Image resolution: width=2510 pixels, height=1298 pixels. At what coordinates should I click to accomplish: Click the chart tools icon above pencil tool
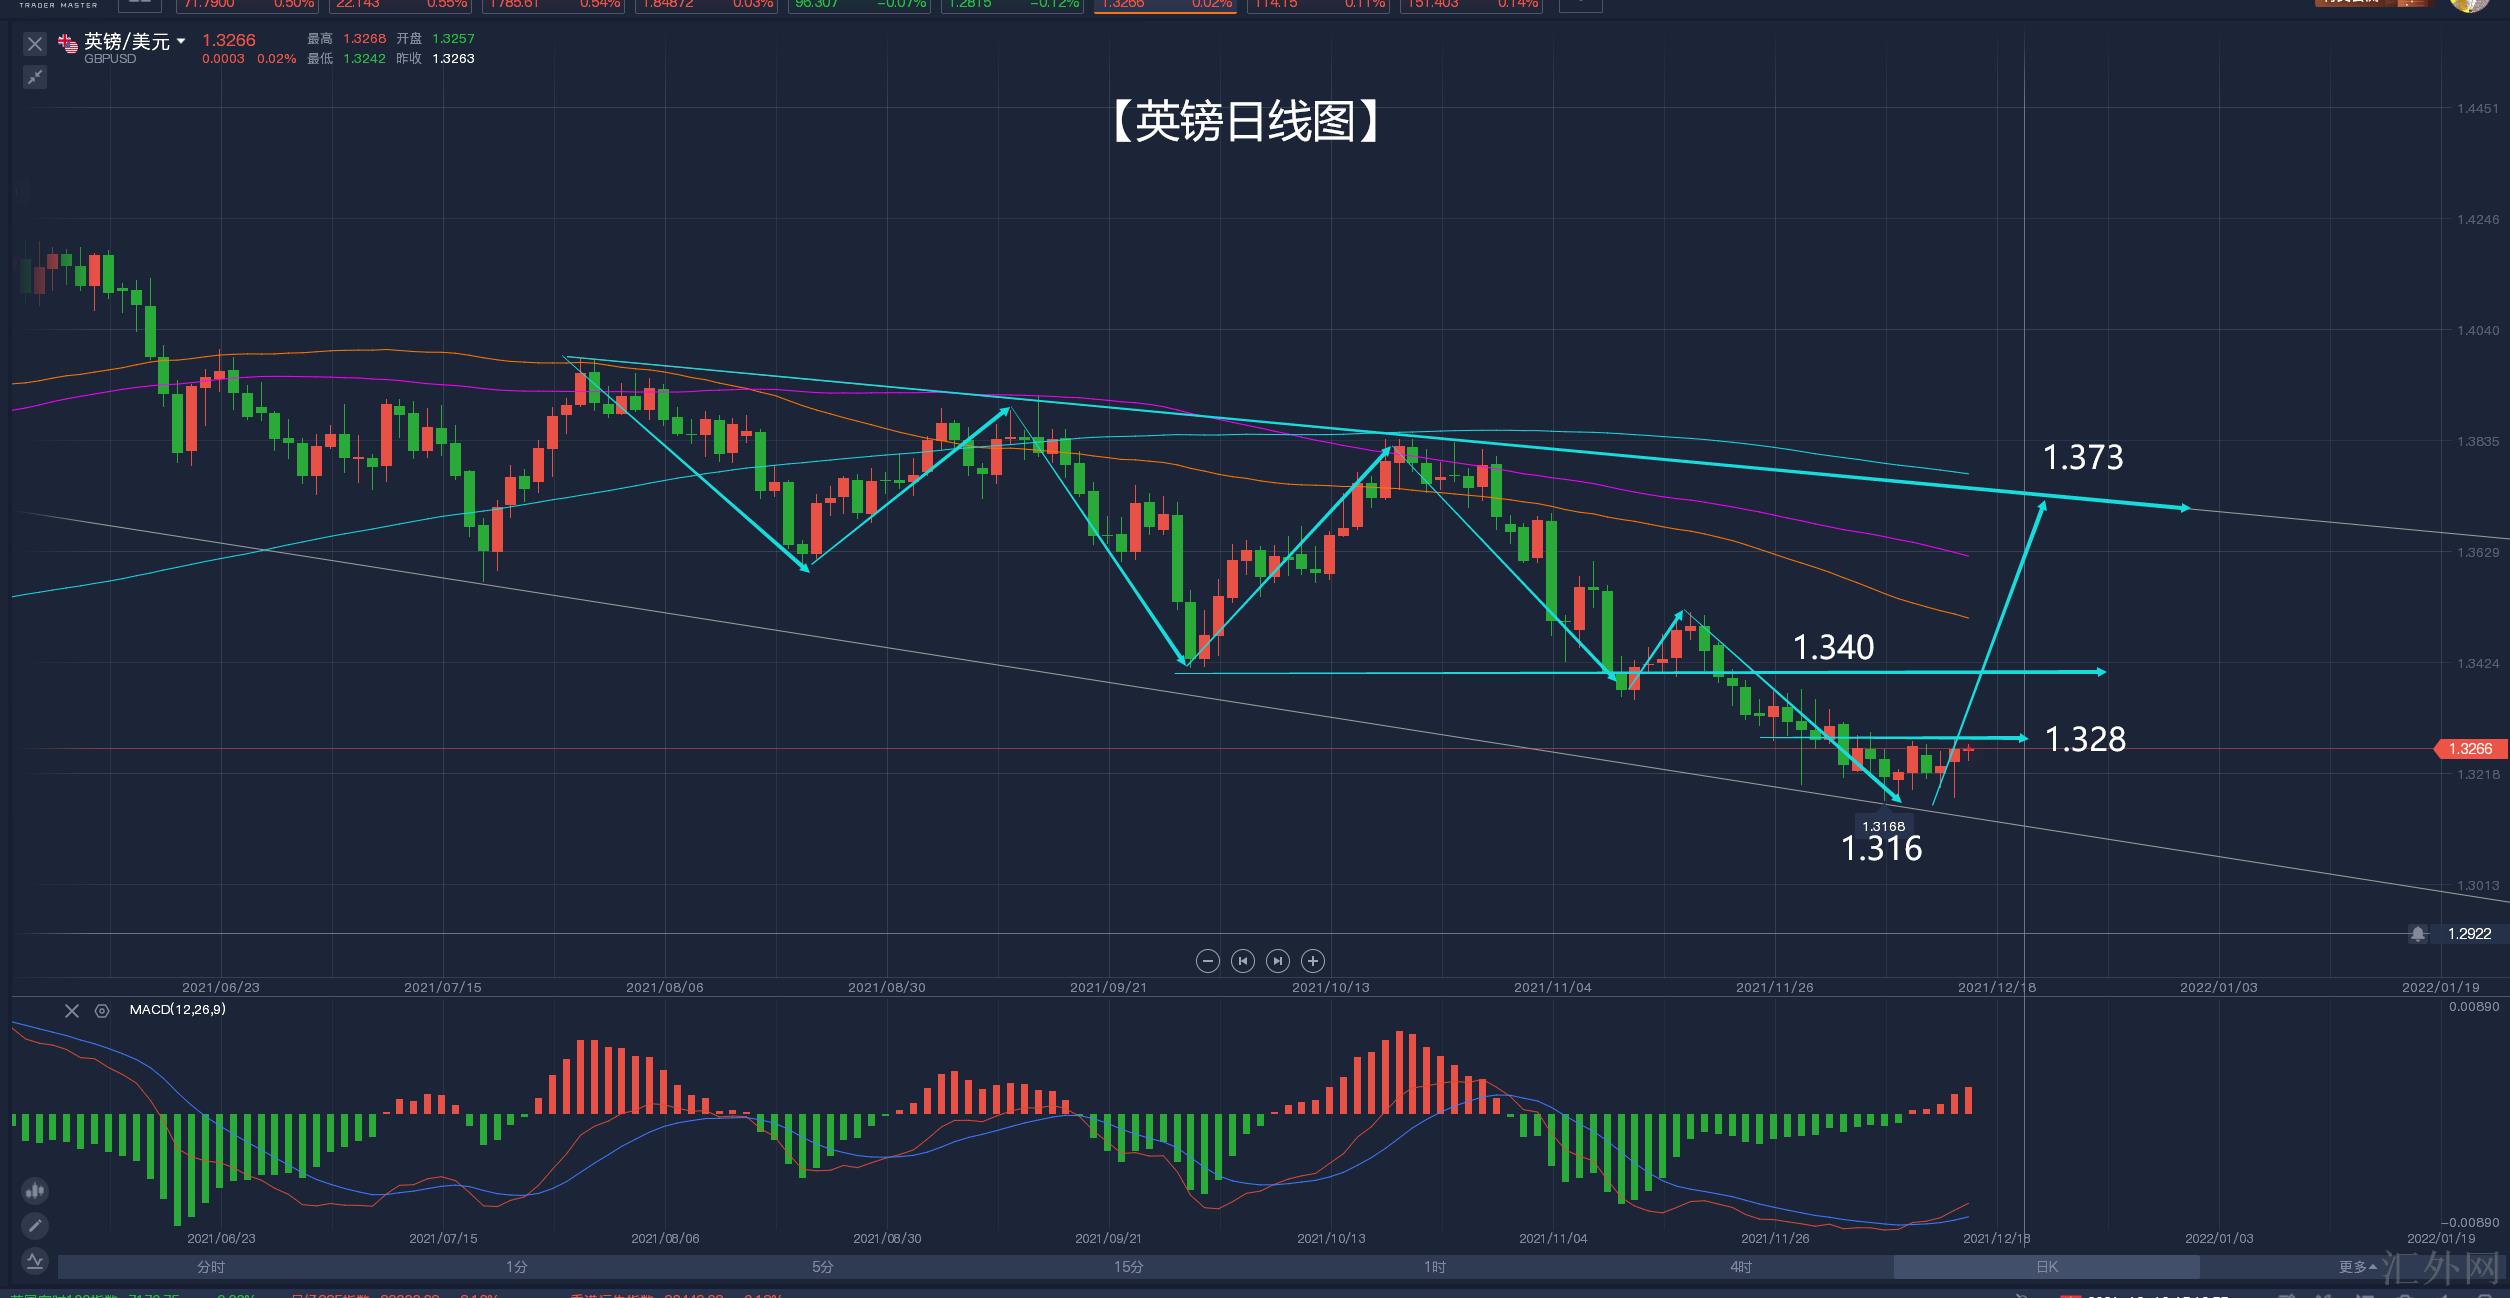(35, 1190)
